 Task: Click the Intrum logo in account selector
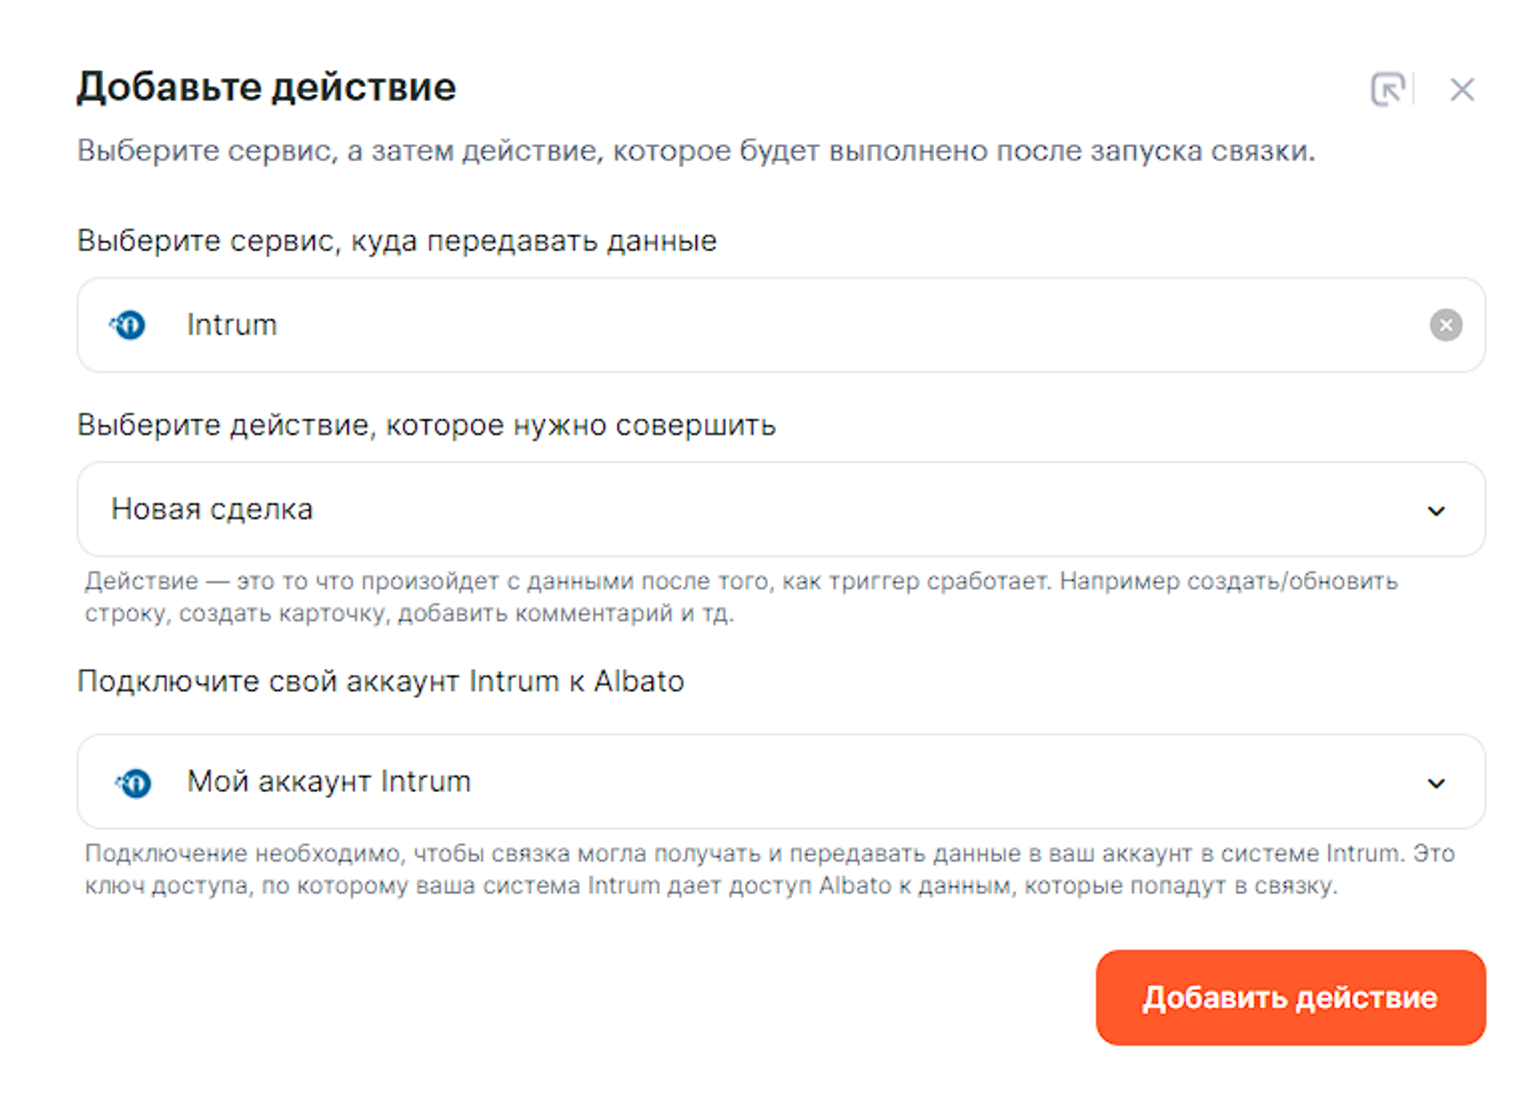coord(133,782)
